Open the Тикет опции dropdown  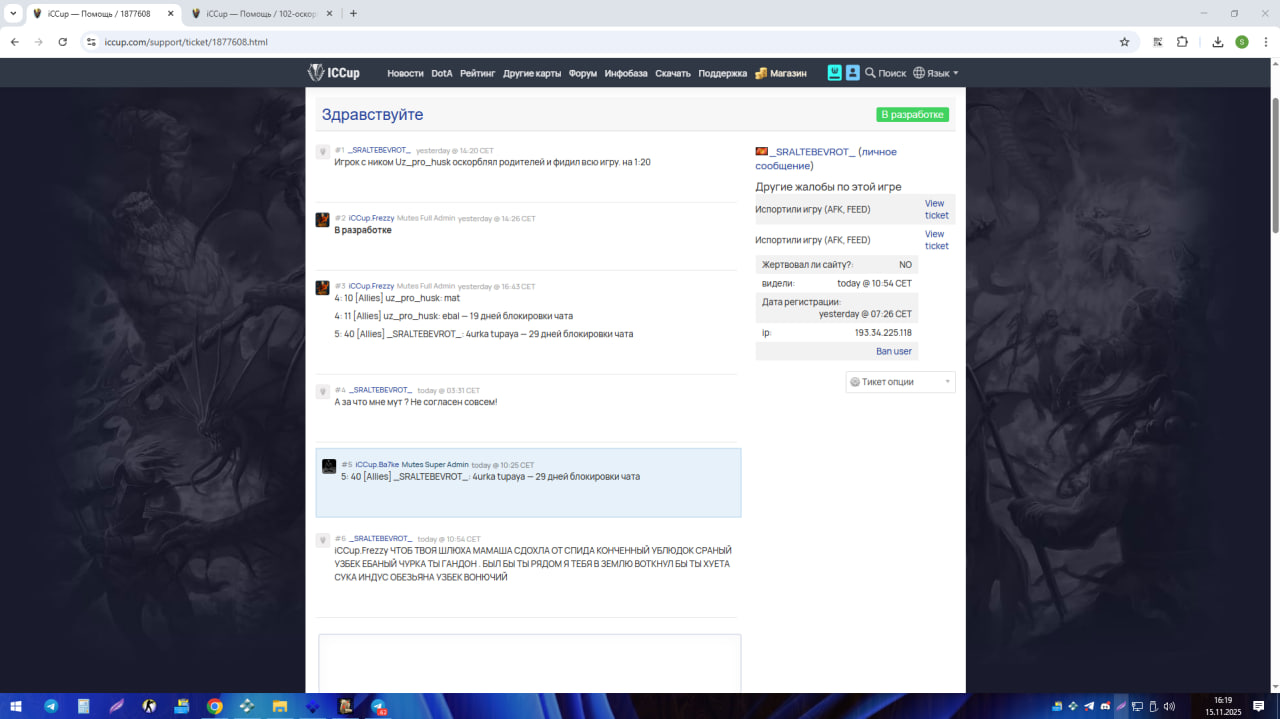[x=900, y=382]
